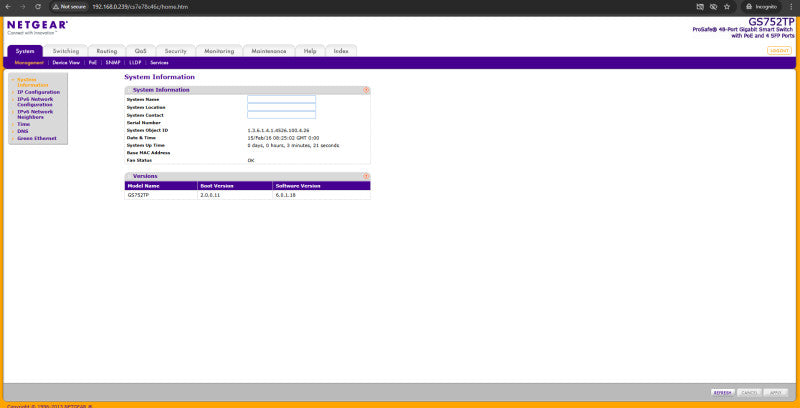800x408 pixels.
Task: Click the REFRESH button
Action: tap(723, 393)
